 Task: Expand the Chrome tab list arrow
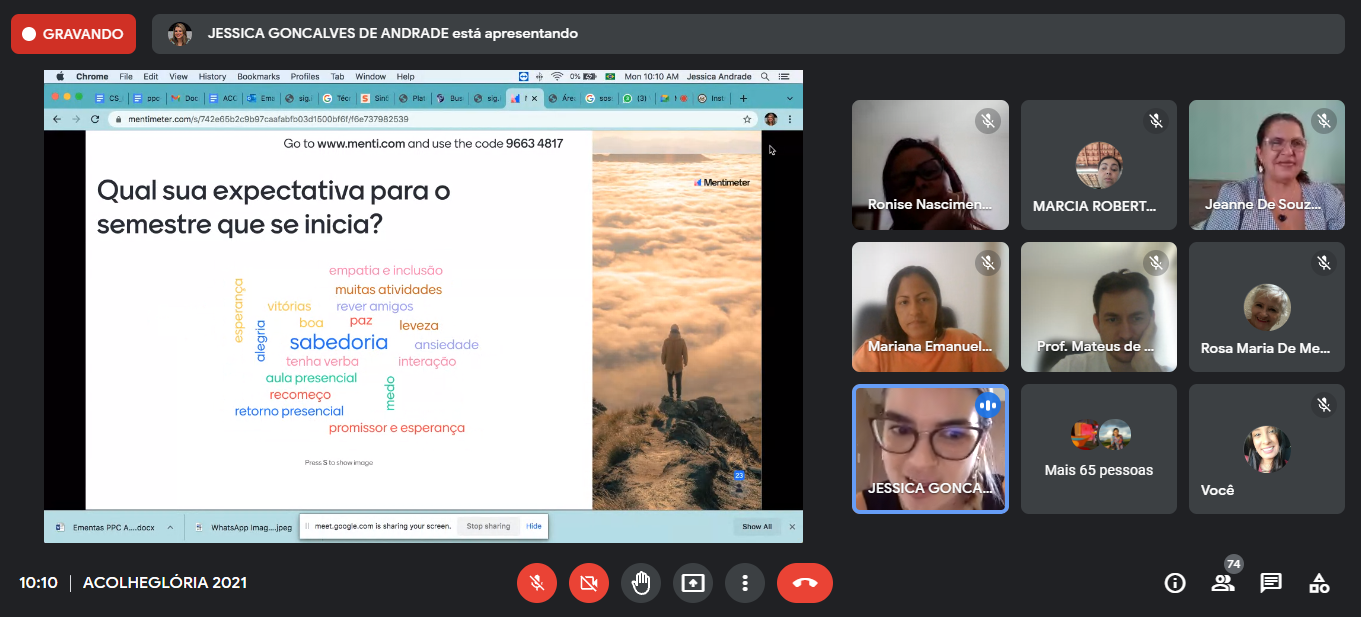tap(790, 98)
